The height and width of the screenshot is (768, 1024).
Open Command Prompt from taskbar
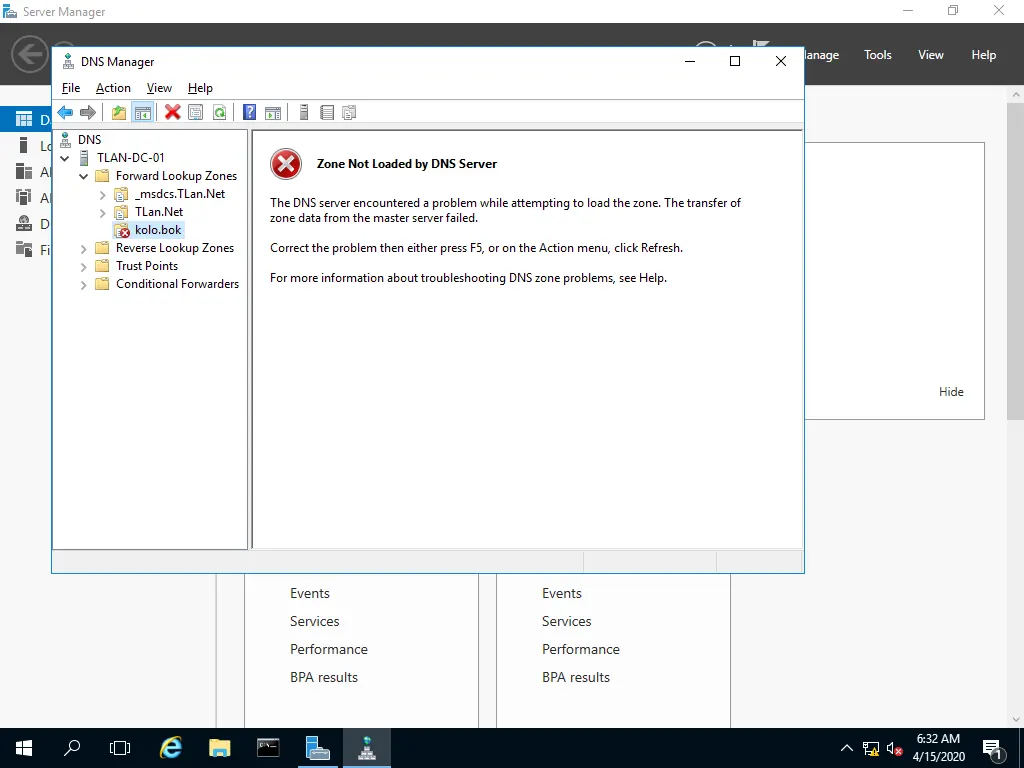click(268, 748)
